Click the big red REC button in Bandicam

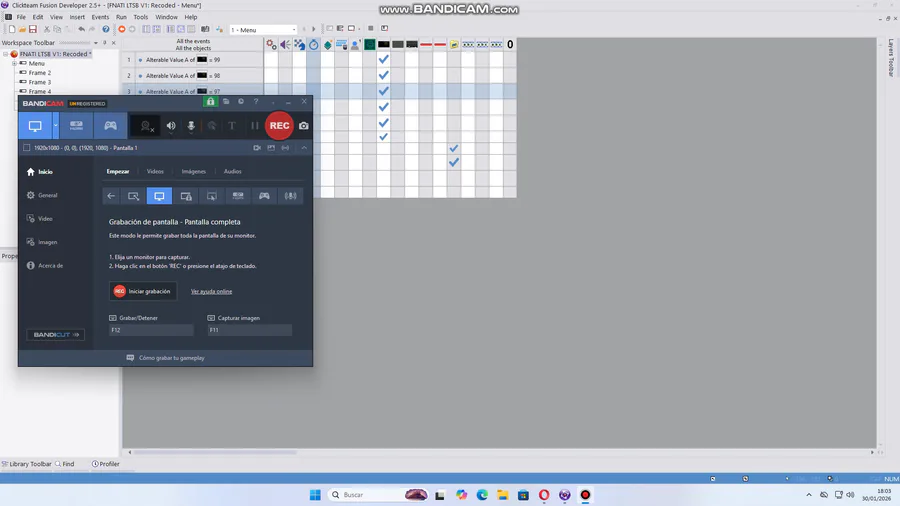280,126
